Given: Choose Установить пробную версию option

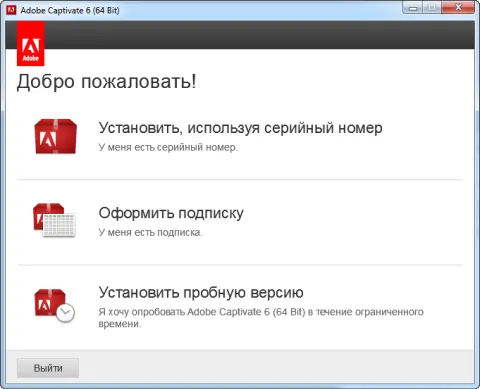Looking at the screenshot, I should click(x=201, y=293).
